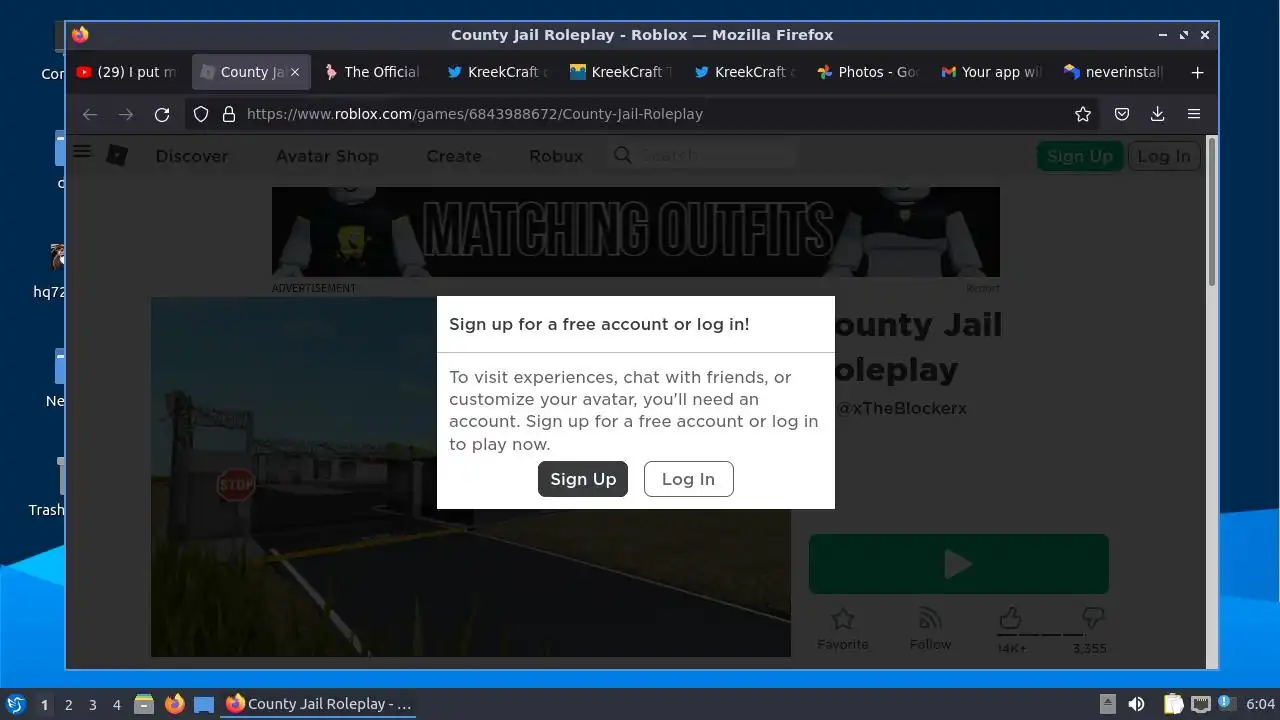Go back to previous page
This screenshot has height=720, width=1280.
(x=90, y=114)
